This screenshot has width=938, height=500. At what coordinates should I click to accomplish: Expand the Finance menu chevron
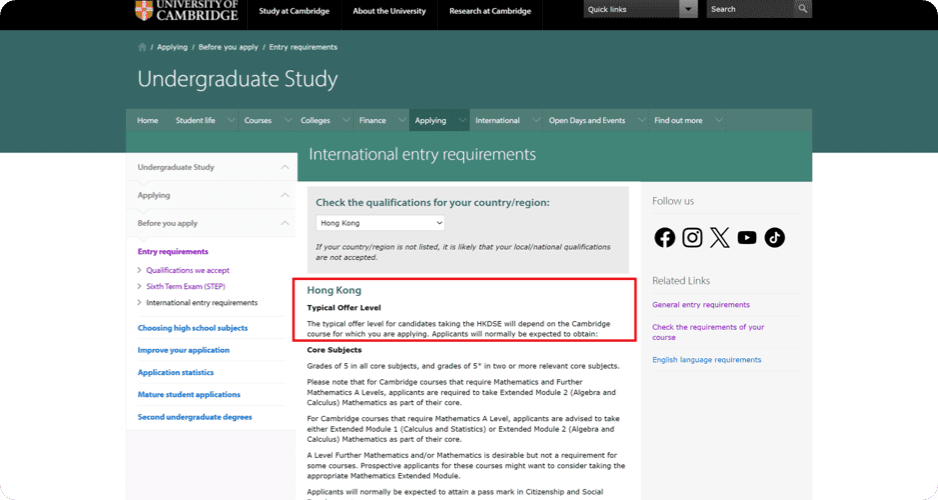coord(401,120)
